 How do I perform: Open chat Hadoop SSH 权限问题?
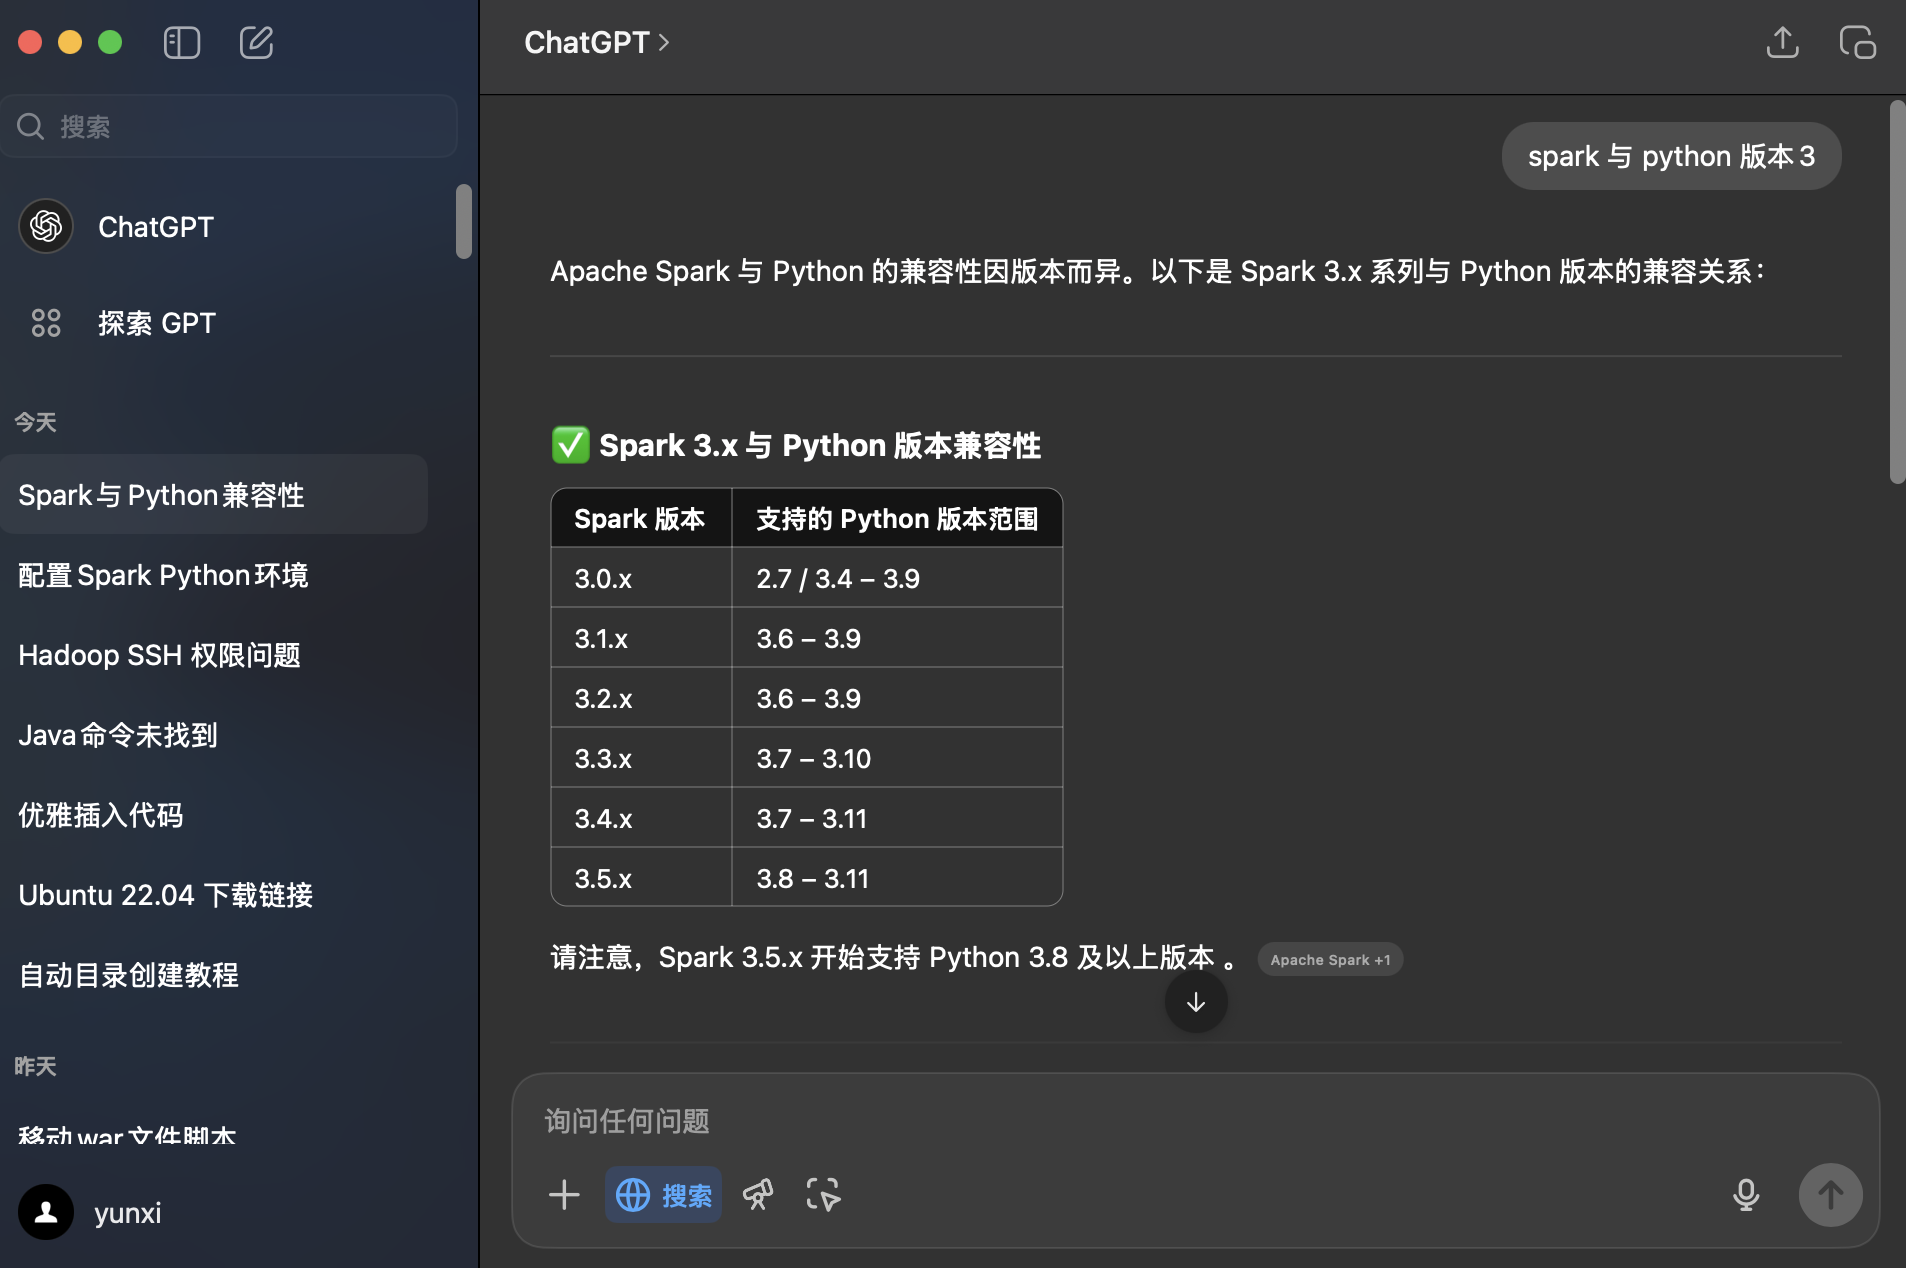(x=214, y=655)
